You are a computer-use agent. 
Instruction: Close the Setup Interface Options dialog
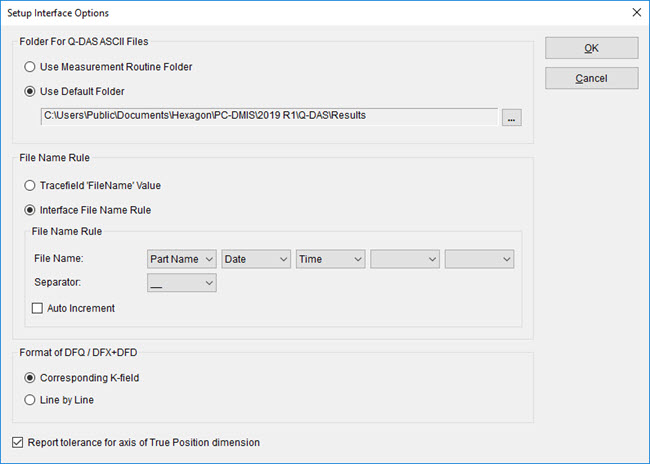click(x=636, y=13)
